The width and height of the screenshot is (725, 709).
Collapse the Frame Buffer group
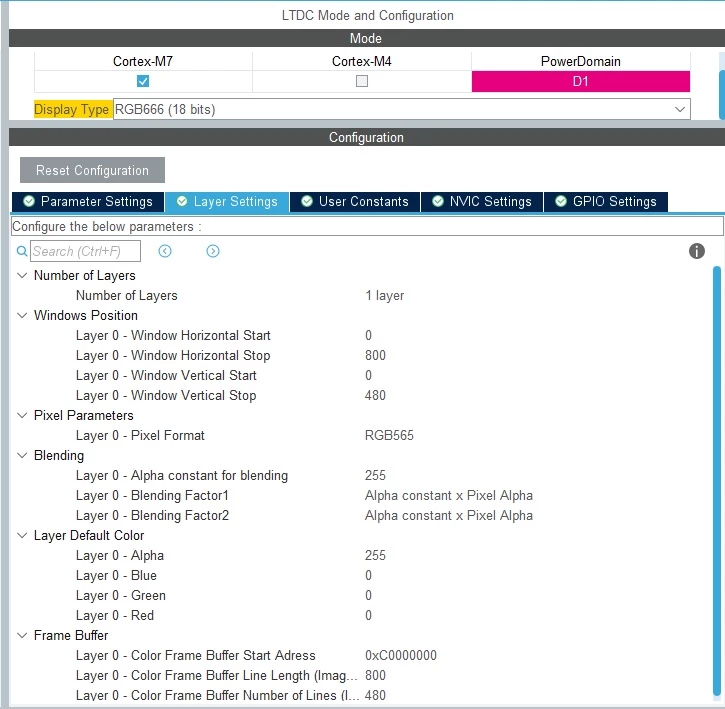coord(22,635)
